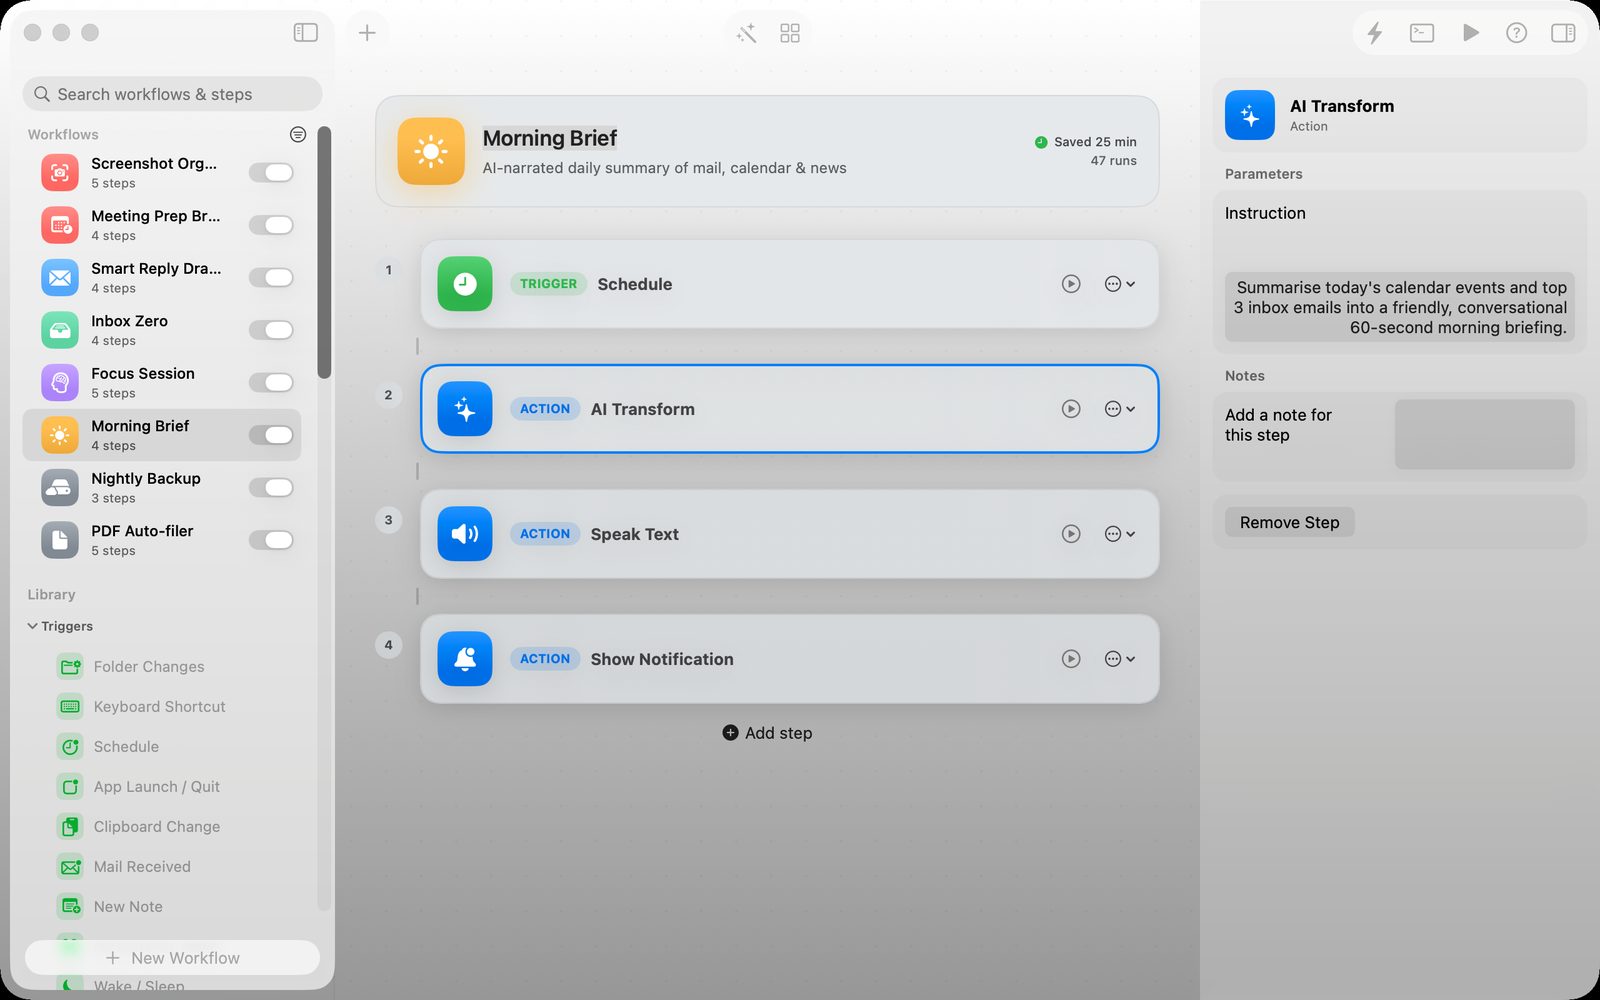
Task: Click the Show Notification bell icon
Action: [465, 659]
